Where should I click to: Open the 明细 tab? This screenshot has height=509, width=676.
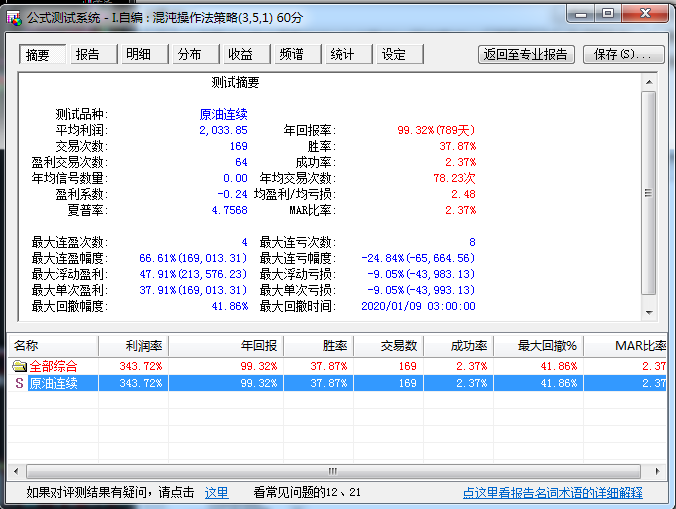(139, 54)
